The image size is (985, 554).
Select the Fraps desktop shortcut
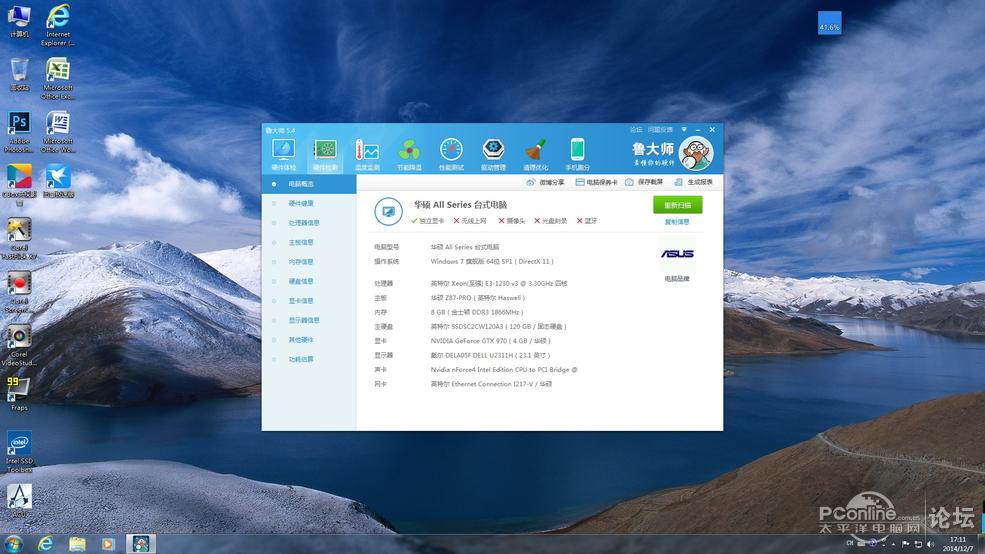point(19,394)
